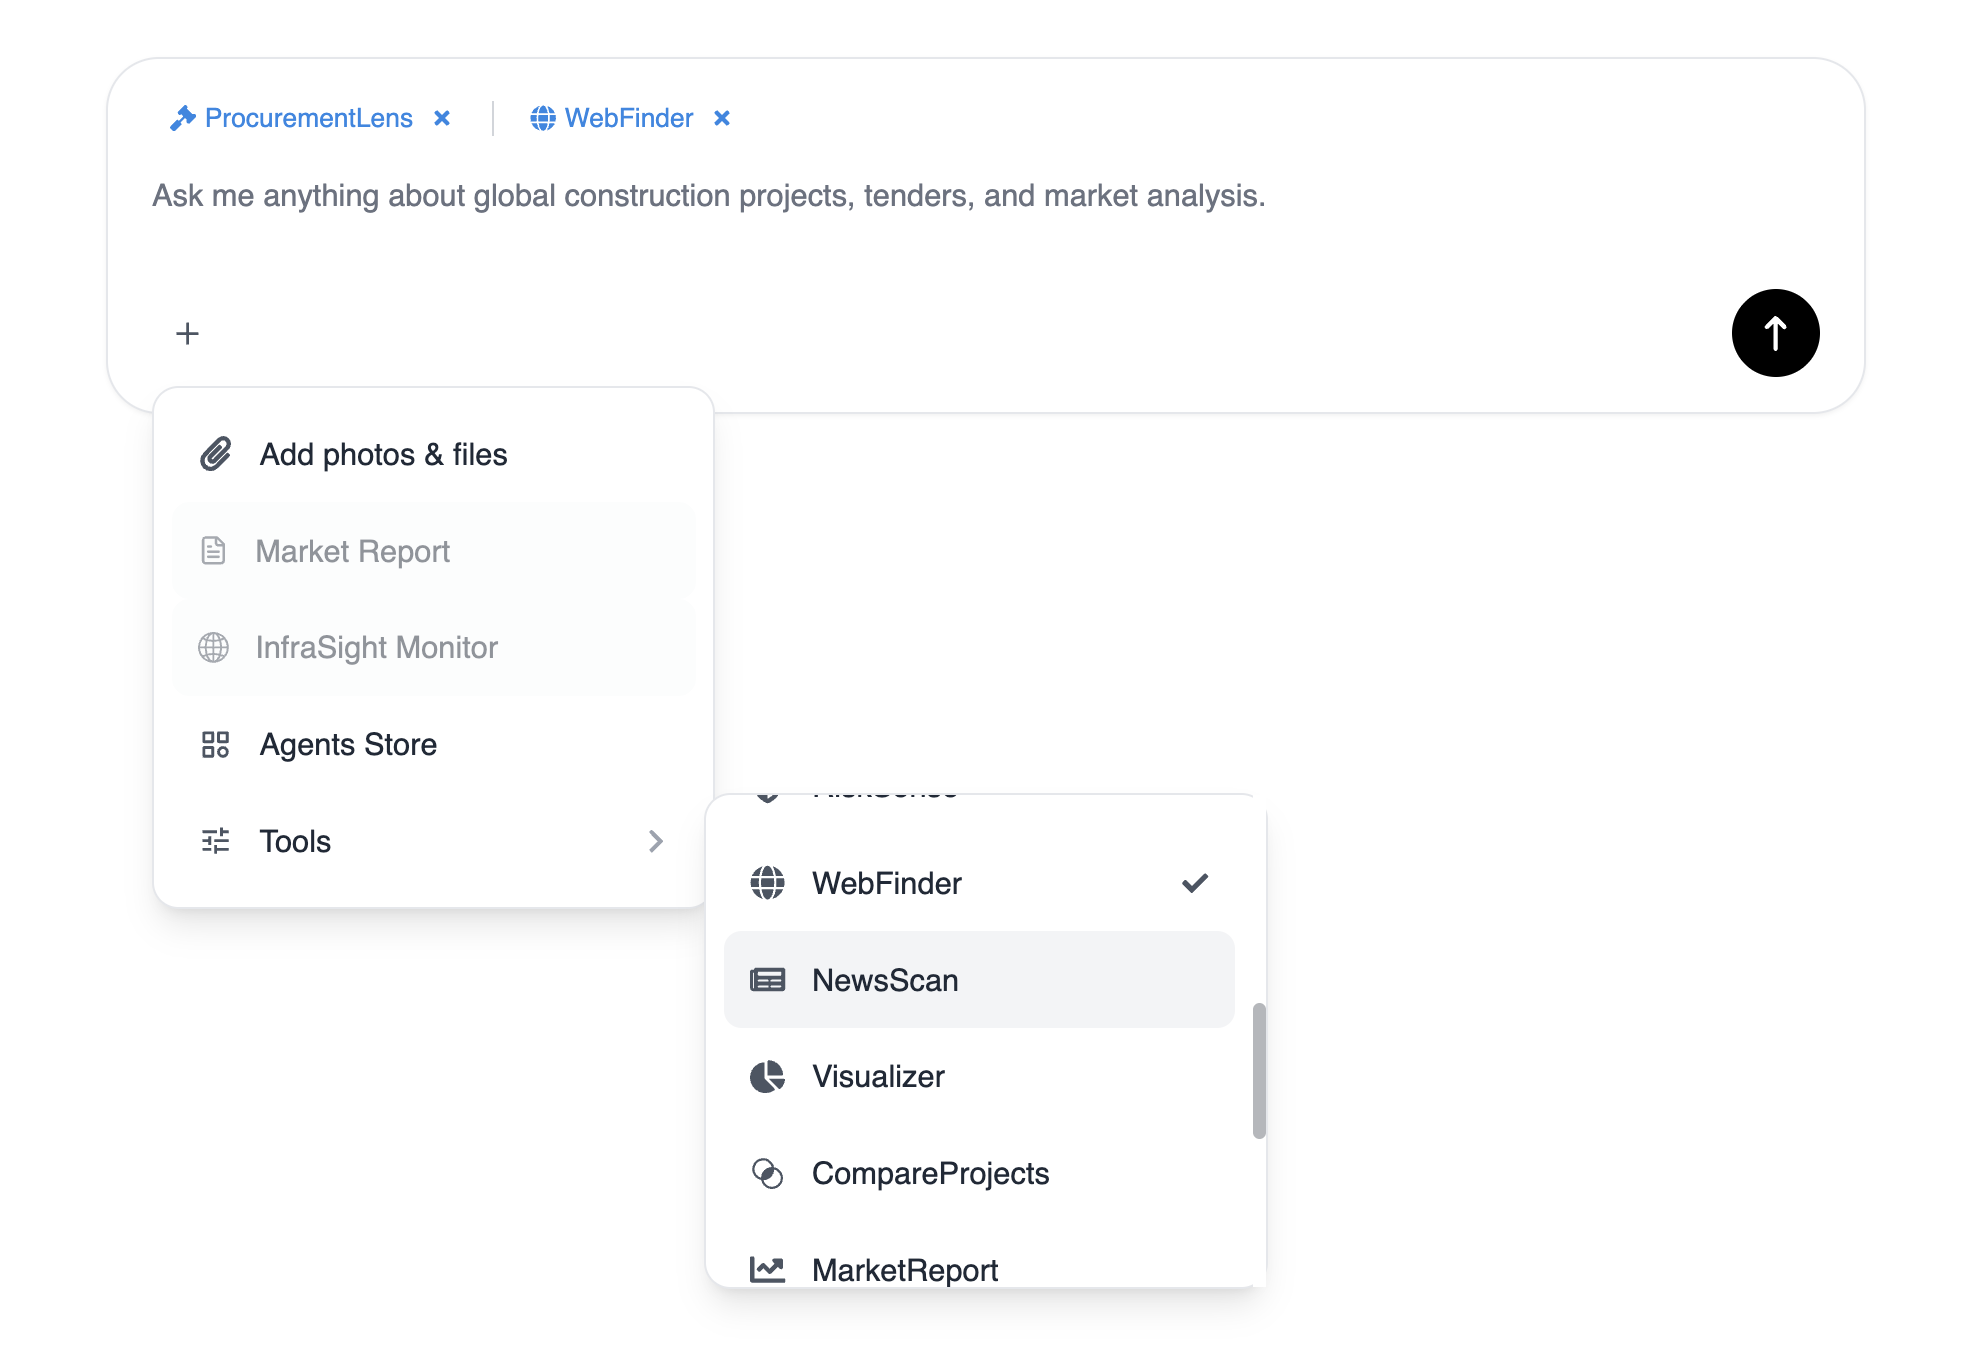Click the Market Report document icon

tap(213, 551)
